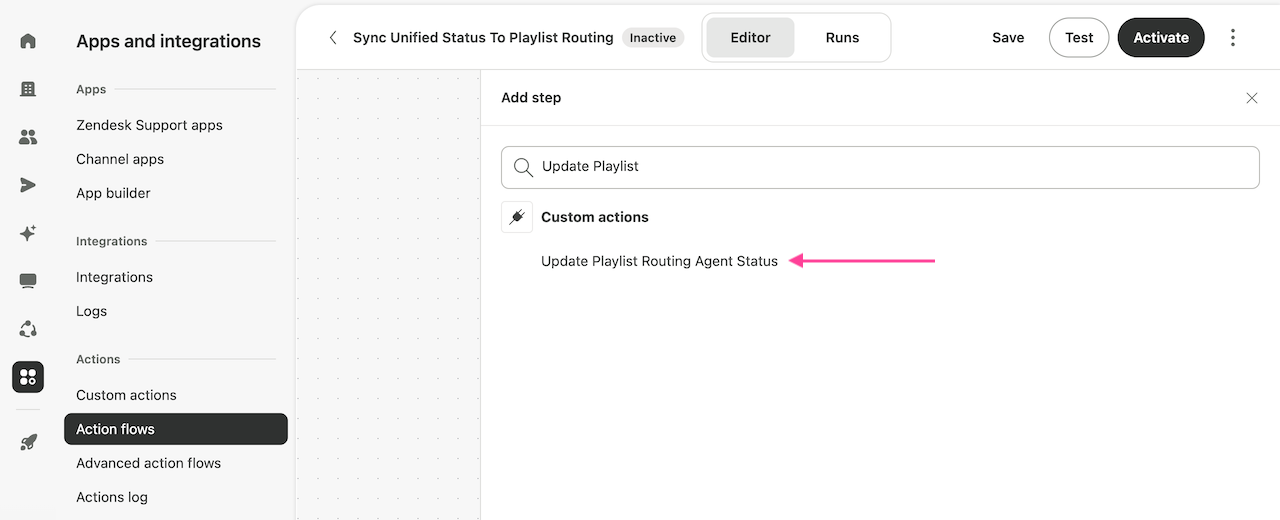Open Custom actions in sidebar
This screenshot has height=520, width=1280.
click(x=126, y=395)
